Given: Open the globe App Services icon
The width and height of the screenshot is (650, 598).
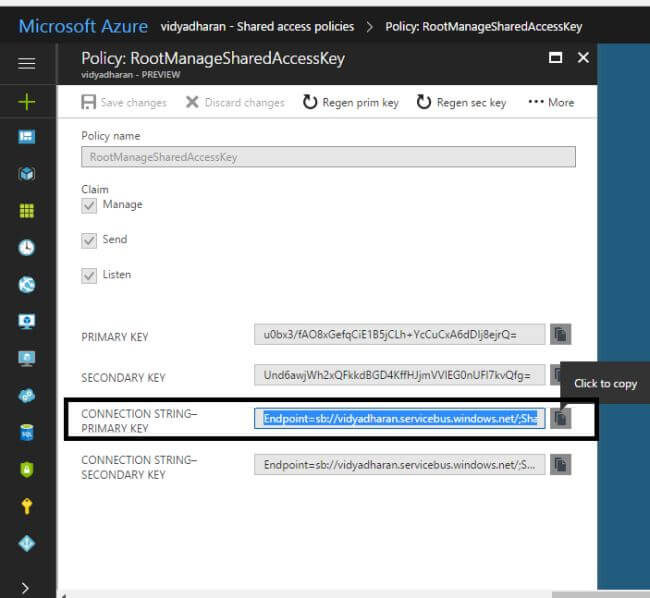Looking at the screenshot, I should pos(27,284).
